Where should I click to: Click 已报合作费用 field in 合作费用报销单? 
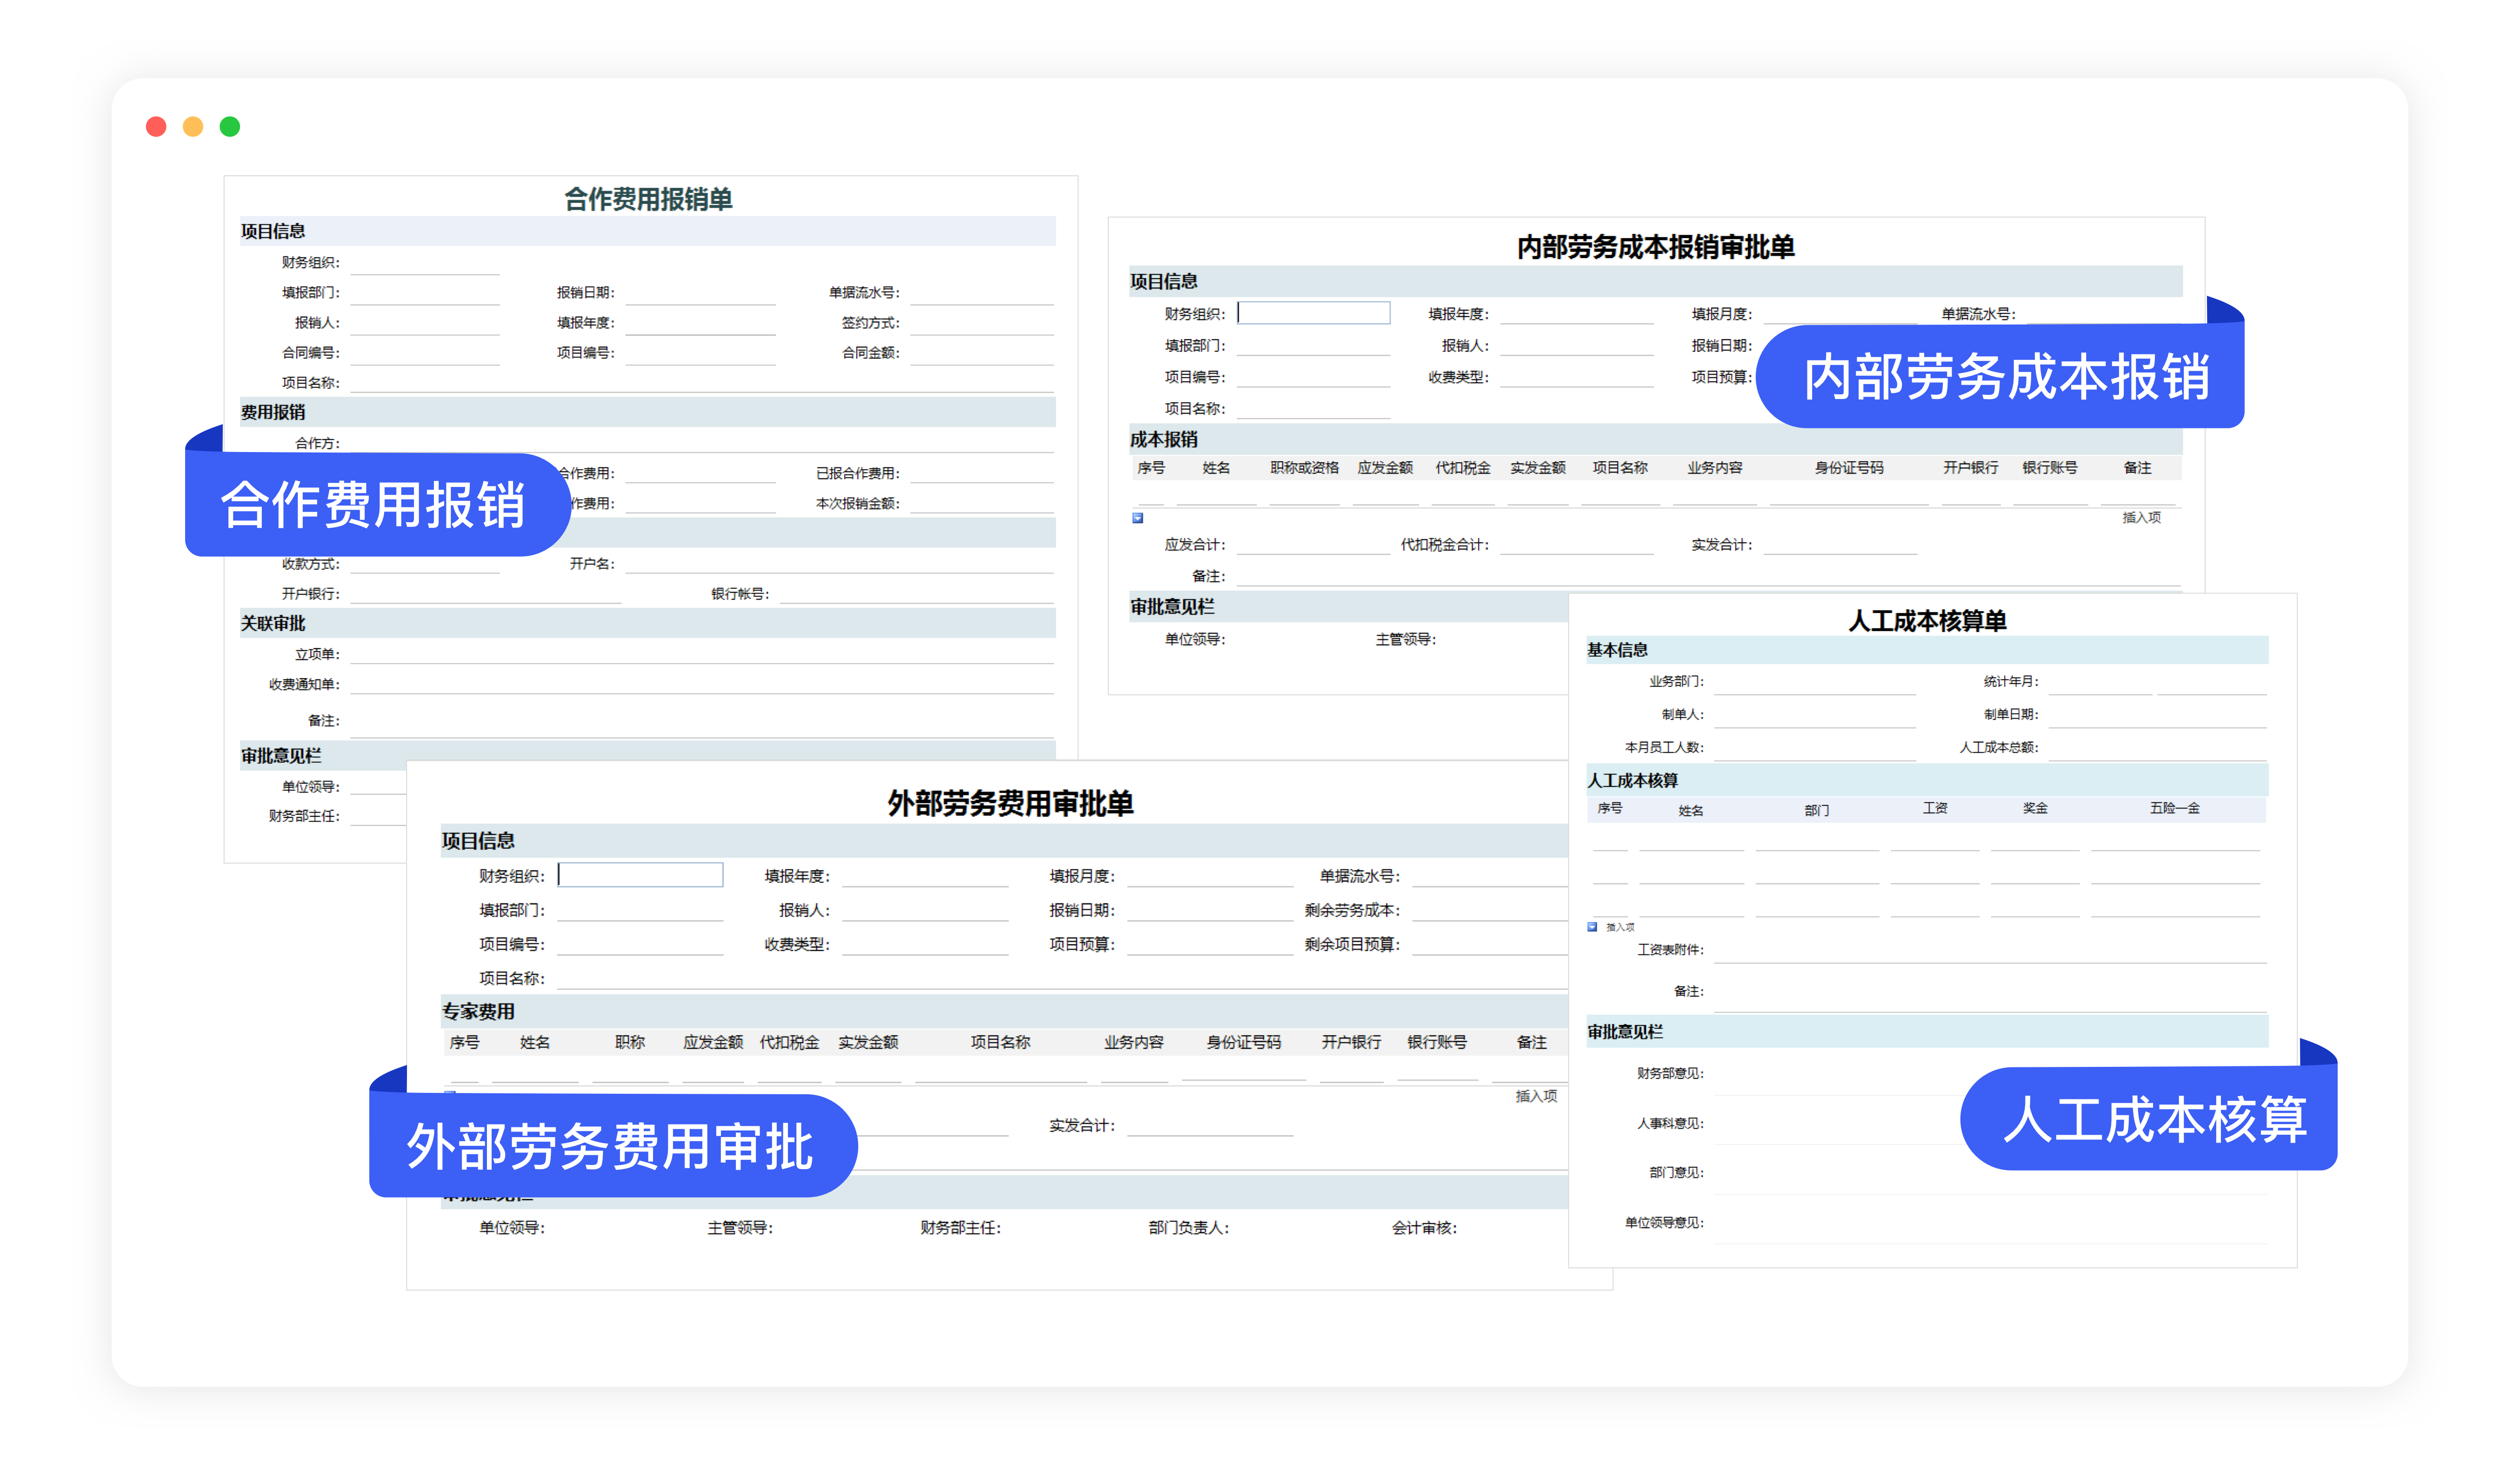[x=982, y=473]
